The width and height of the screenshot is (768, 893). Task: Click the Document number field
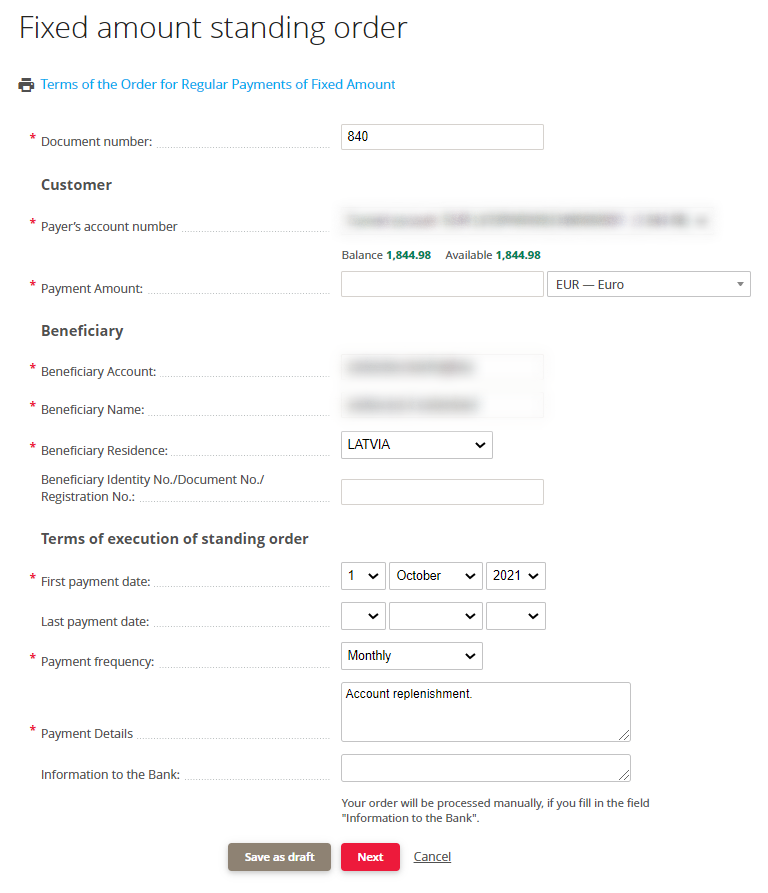tap(442, 137)
